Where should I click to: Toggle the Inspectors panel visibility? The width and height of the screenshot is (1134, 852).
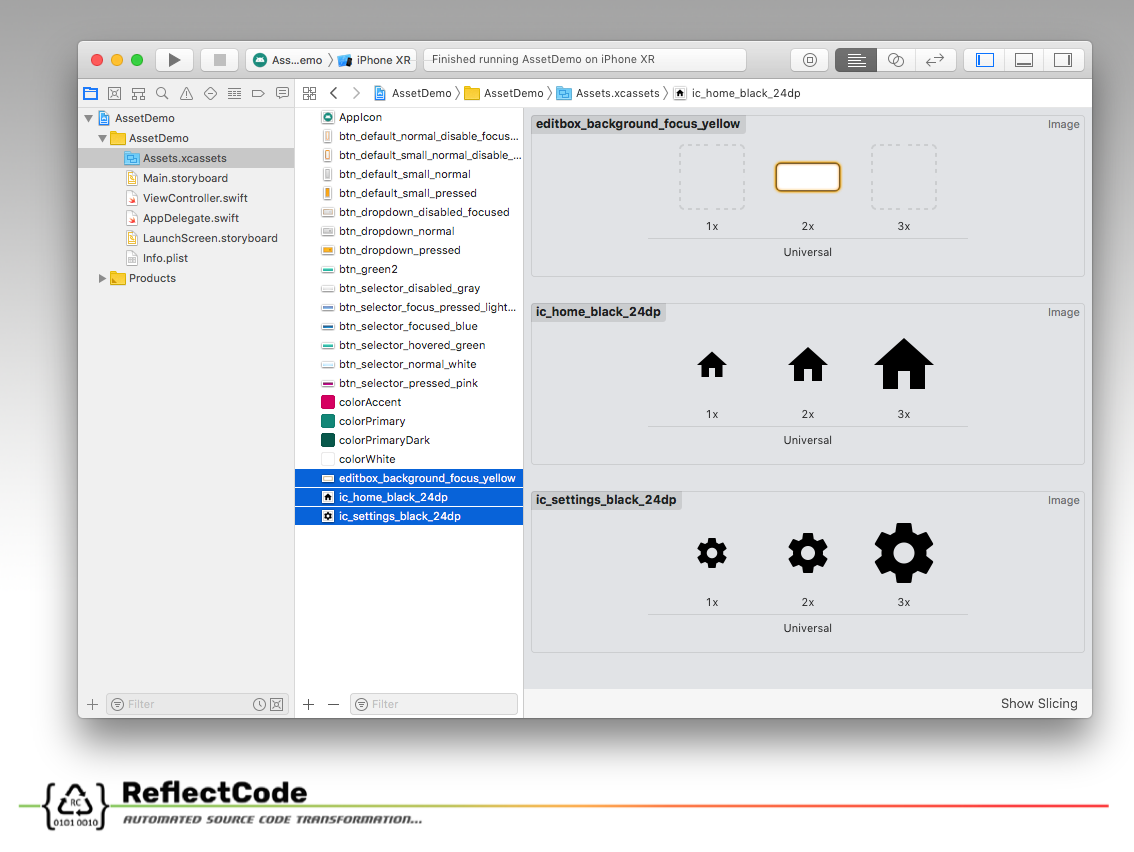tap(1063, 60)
